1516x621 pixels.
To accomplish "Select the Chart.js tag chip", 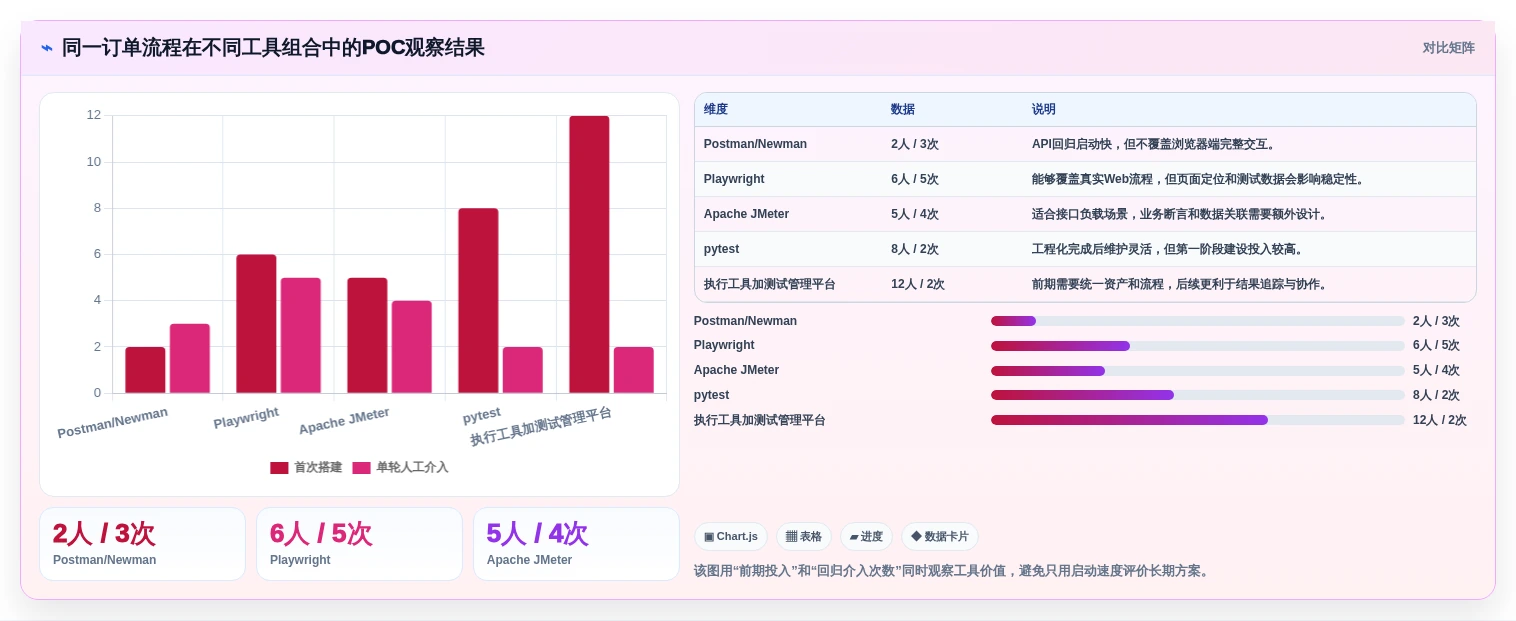I will click(x=731, y=536).
